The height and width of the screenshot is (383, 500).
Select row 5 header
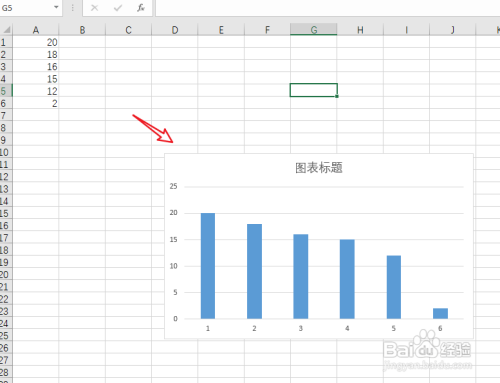pos(6,91)
